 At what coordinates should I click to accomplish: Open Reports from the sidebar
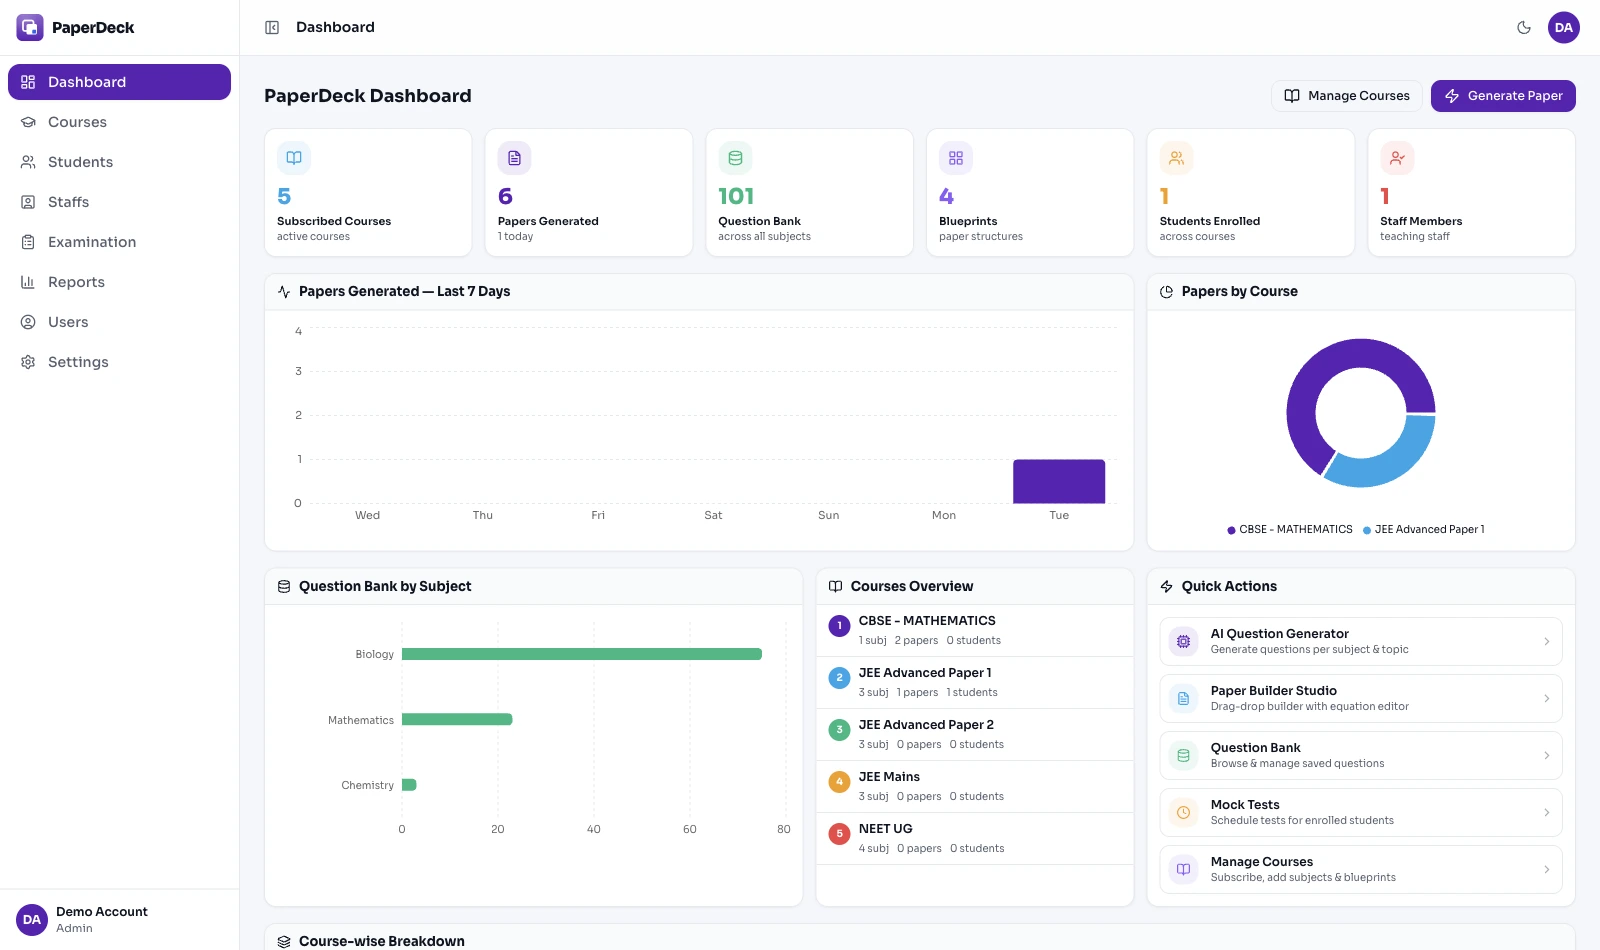pyautogui.click(x=119, y=282)
